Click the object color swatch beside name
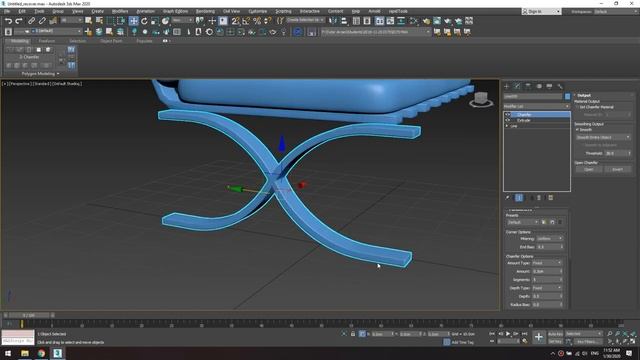This screenshot has height=360, width=640. 567,97
